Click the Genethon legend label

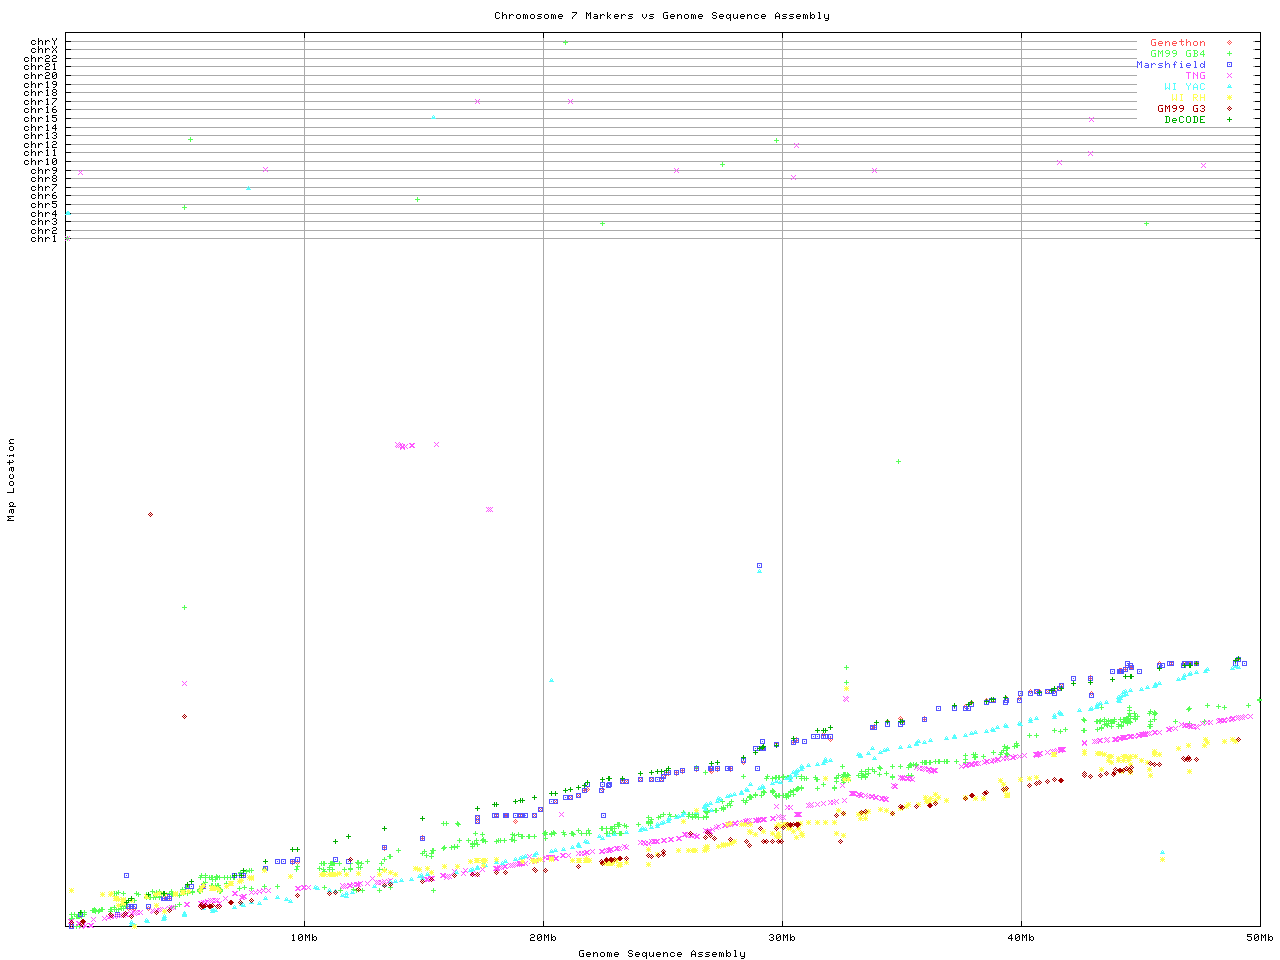click(1177, 43)
